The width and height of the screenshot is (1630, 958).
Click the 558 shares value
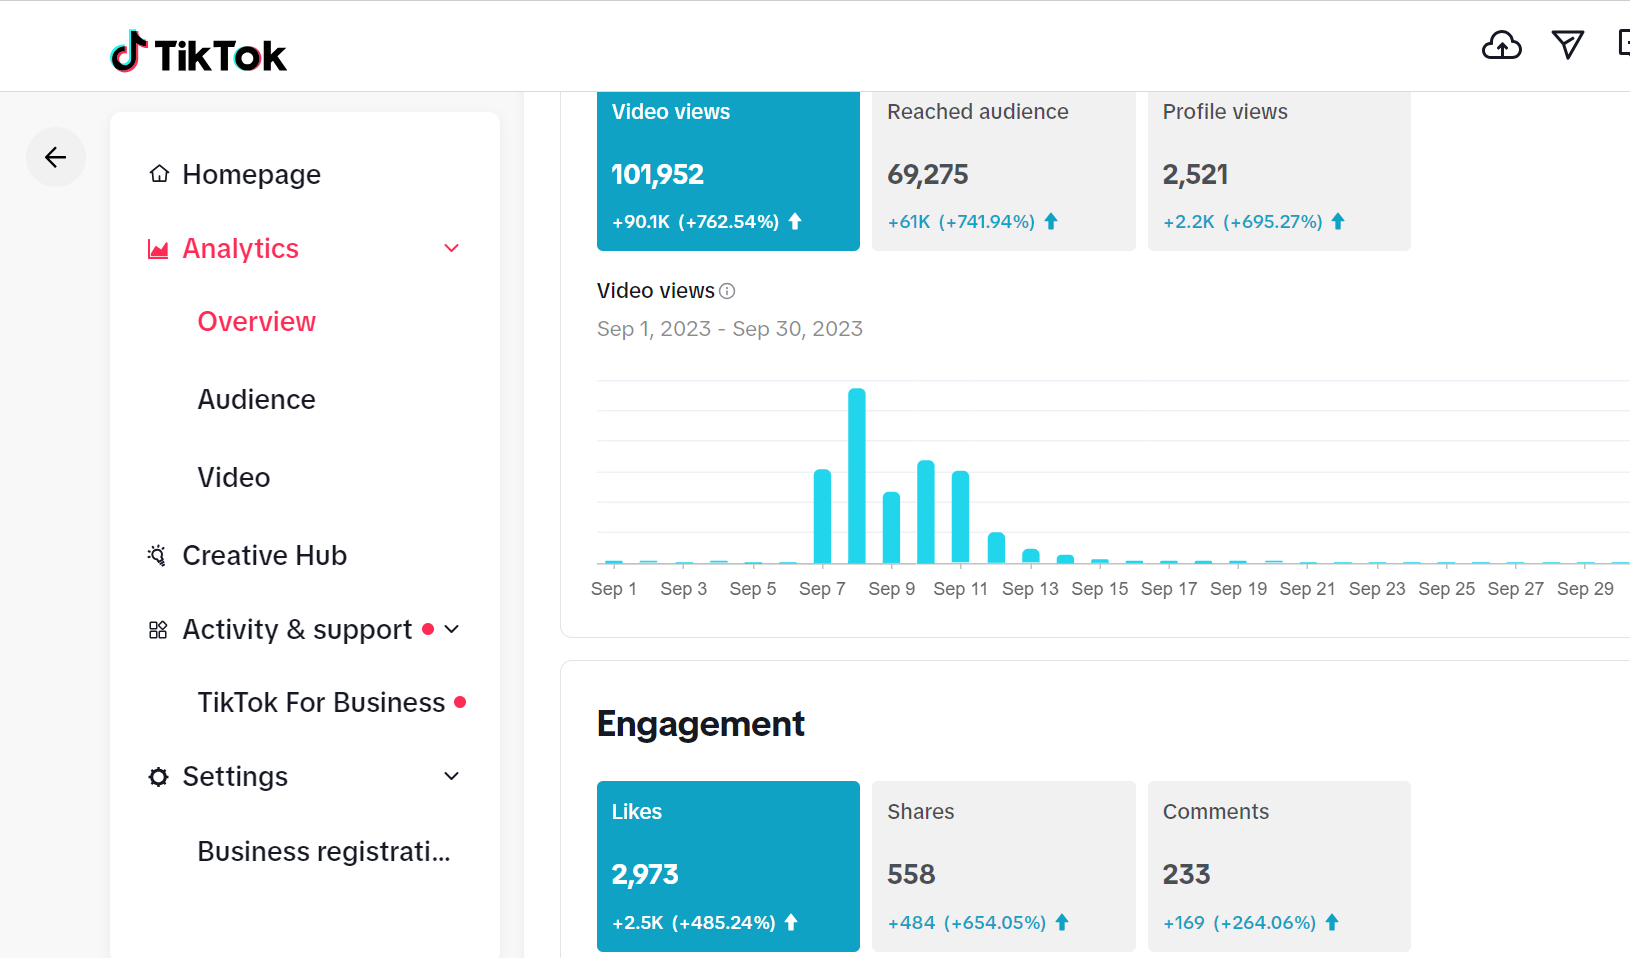pyautogui.click(x=911, y=875)
